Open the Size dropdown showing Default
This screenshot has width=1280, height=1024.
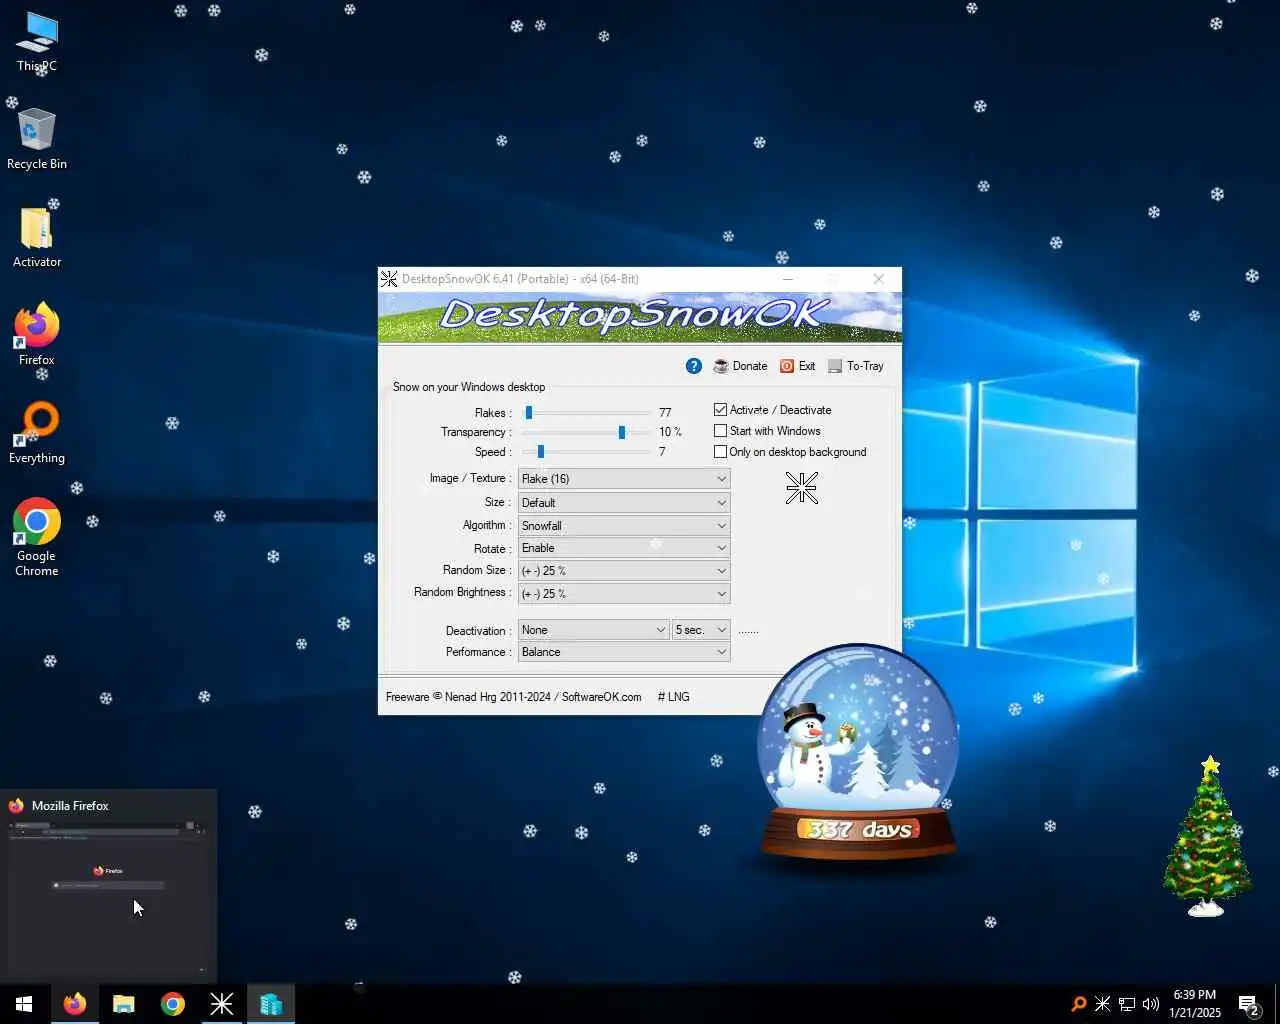[x=624, y=503]
